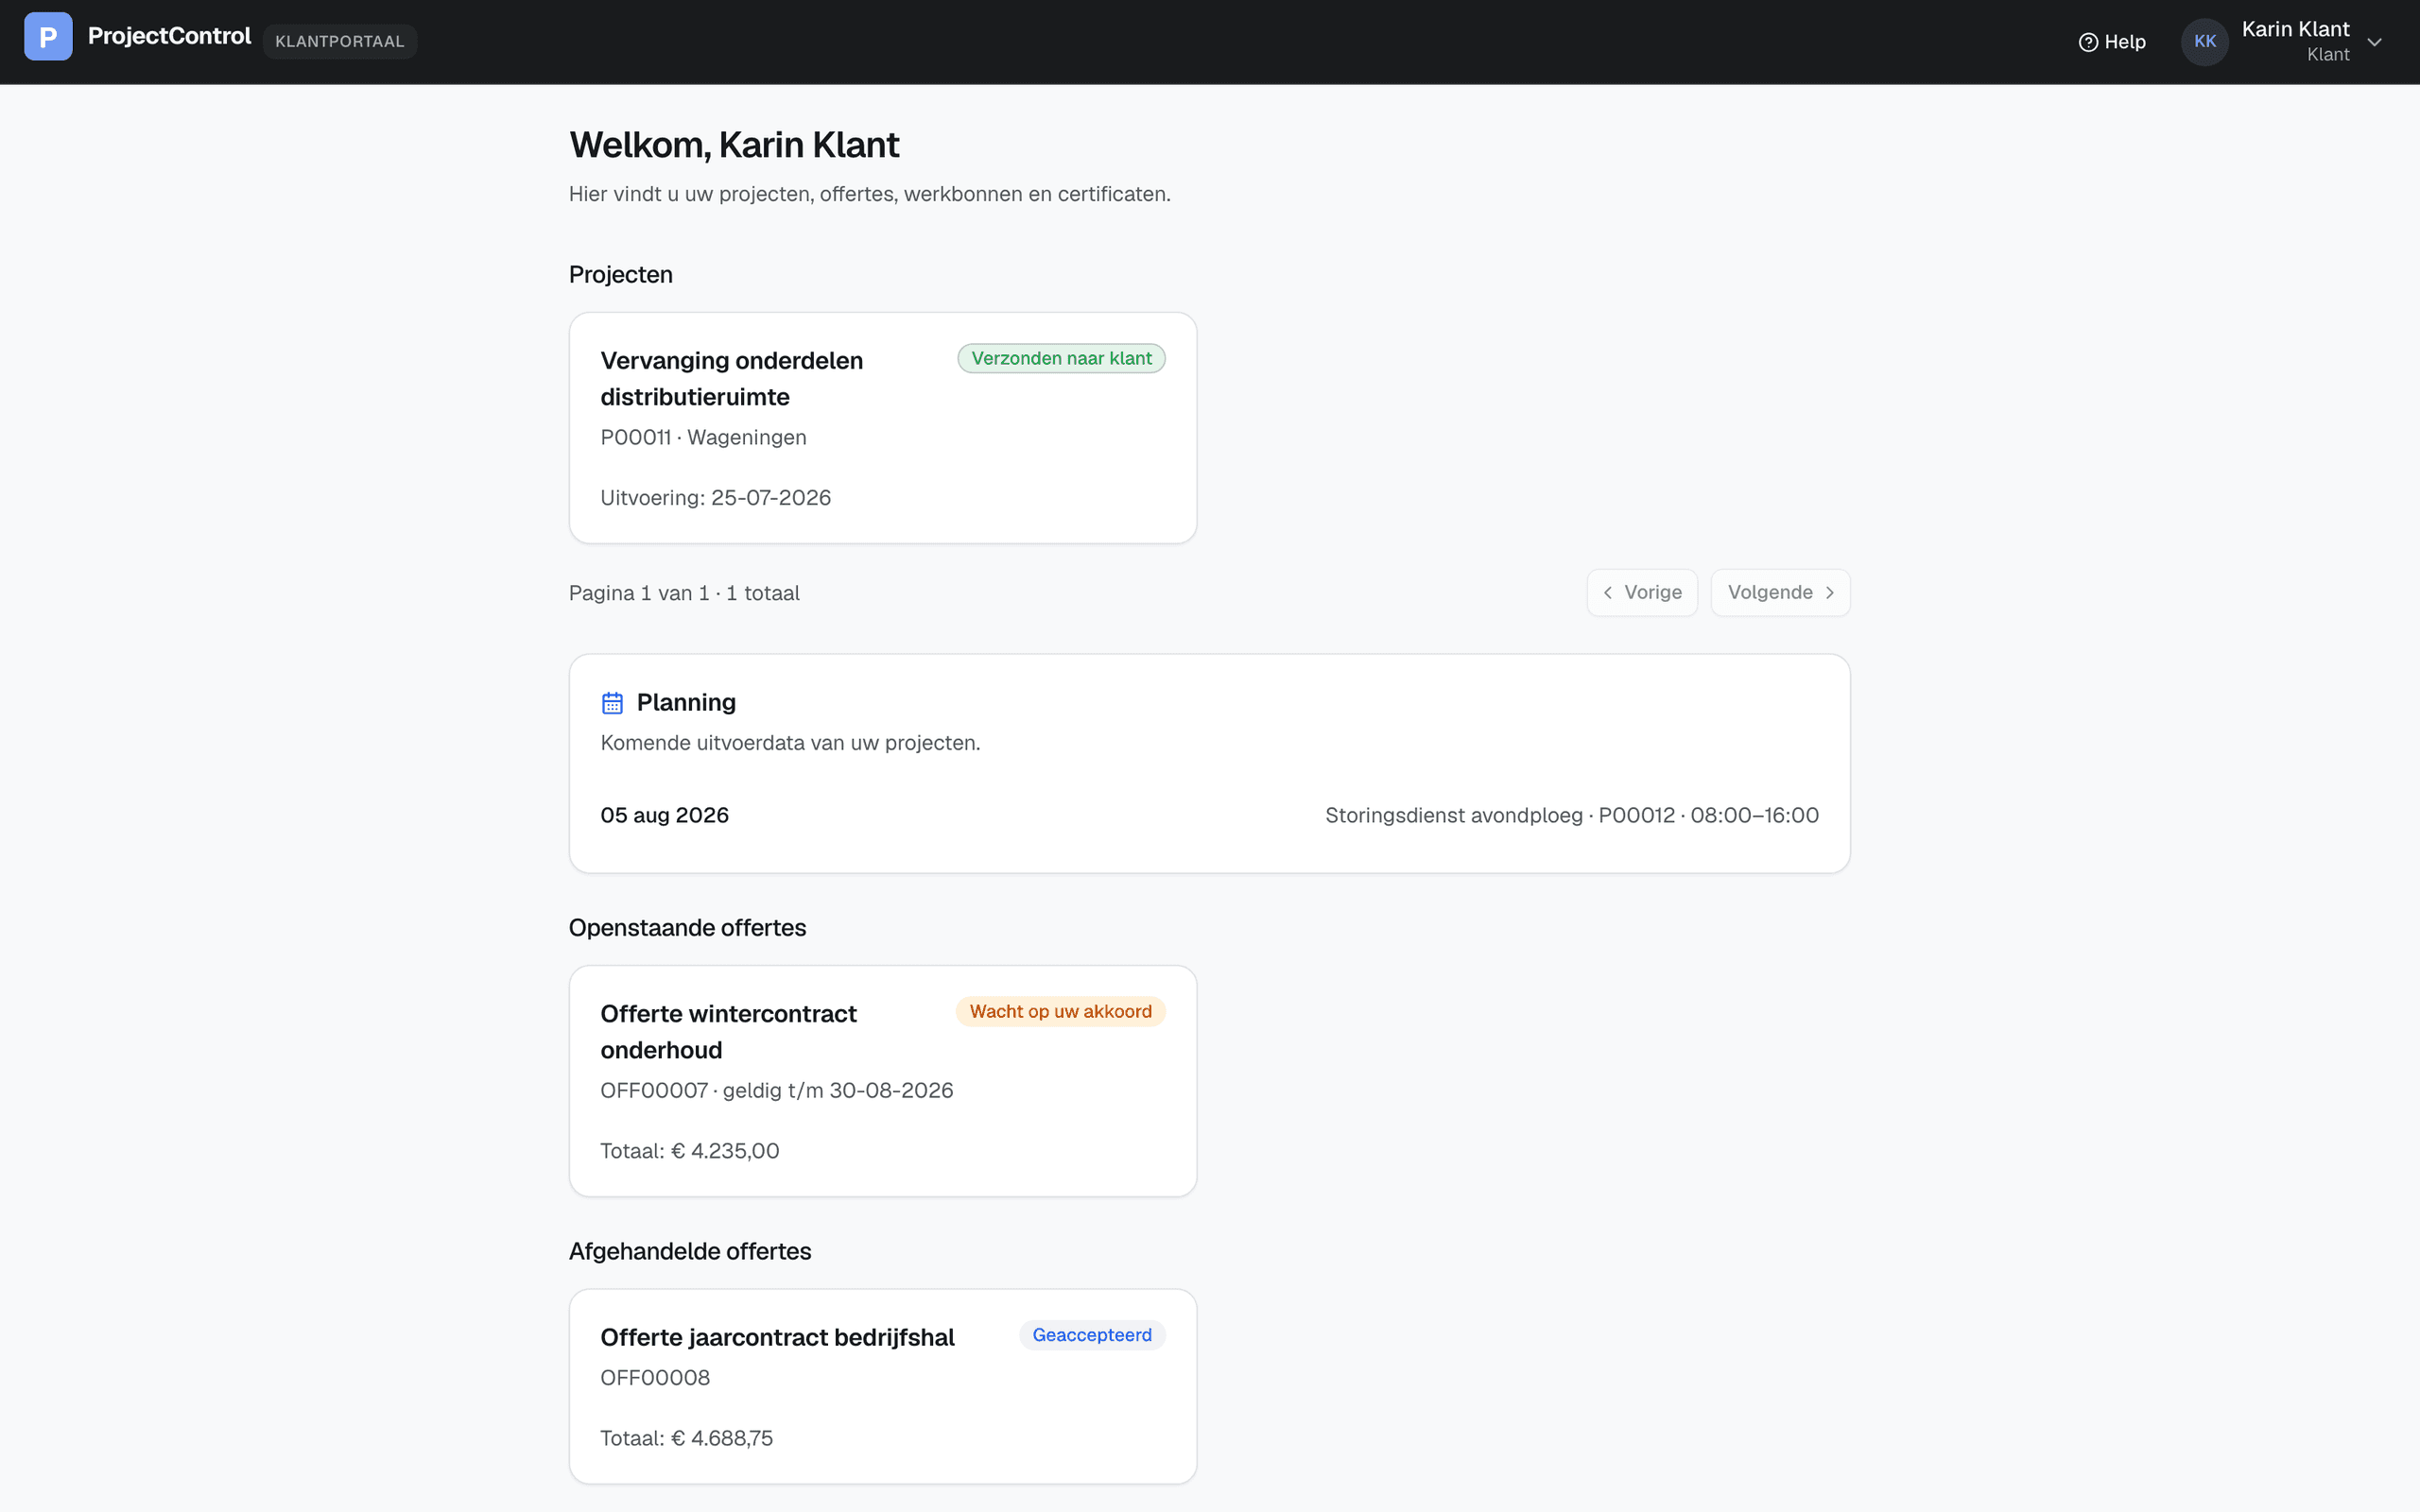Open the Karin Klant user menu
This screenshot has width=2420, height=1512.
[x=2283, y=42]
